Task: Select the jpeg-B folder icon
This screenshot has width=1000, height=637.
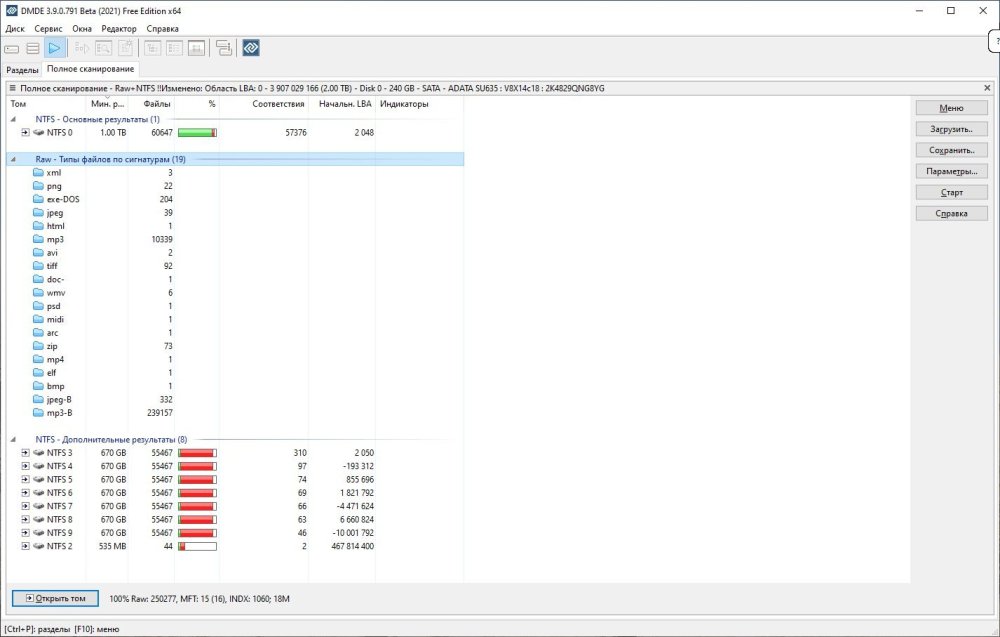Action: 38,399
